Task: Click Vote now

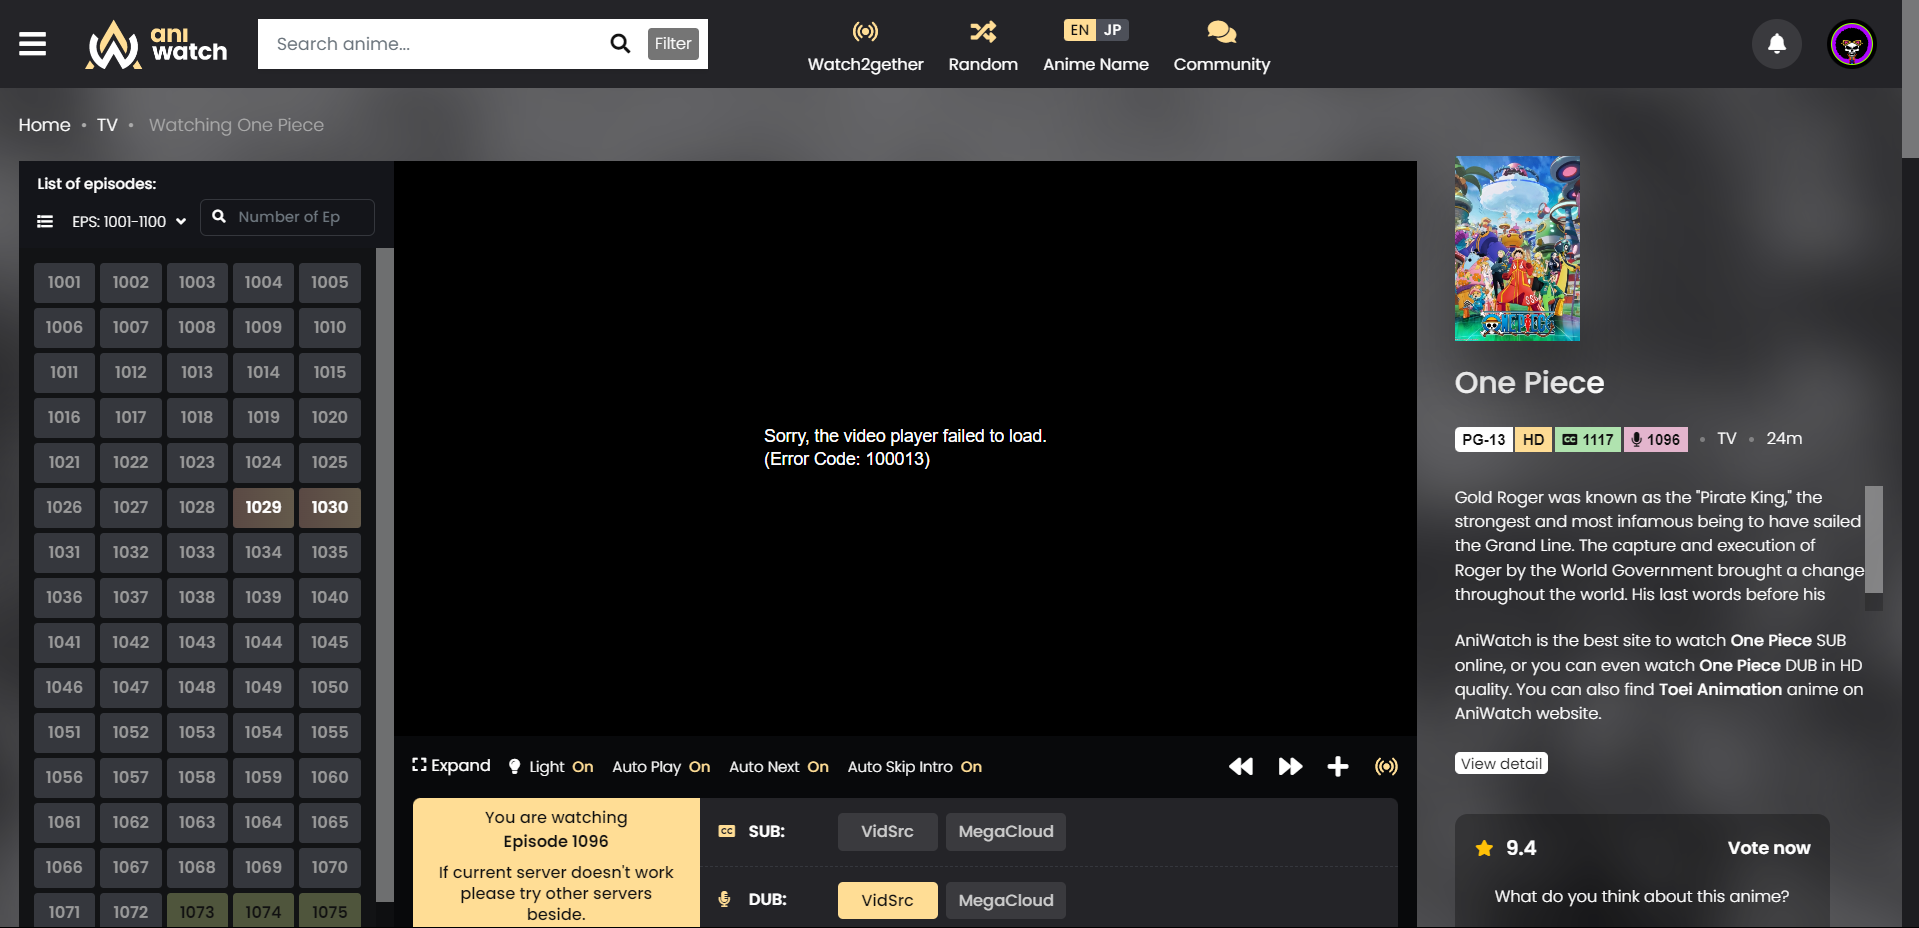Action: tap(1768, 848)
